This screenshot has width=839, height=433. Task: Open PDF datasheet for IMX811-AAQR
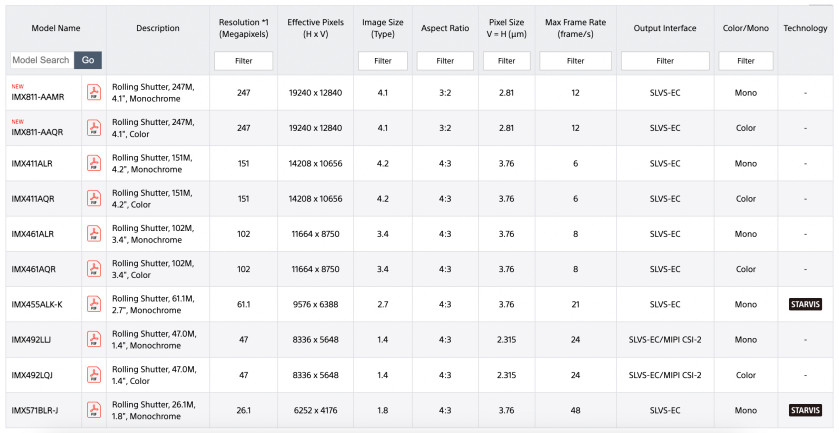click(x=94, y=128)
